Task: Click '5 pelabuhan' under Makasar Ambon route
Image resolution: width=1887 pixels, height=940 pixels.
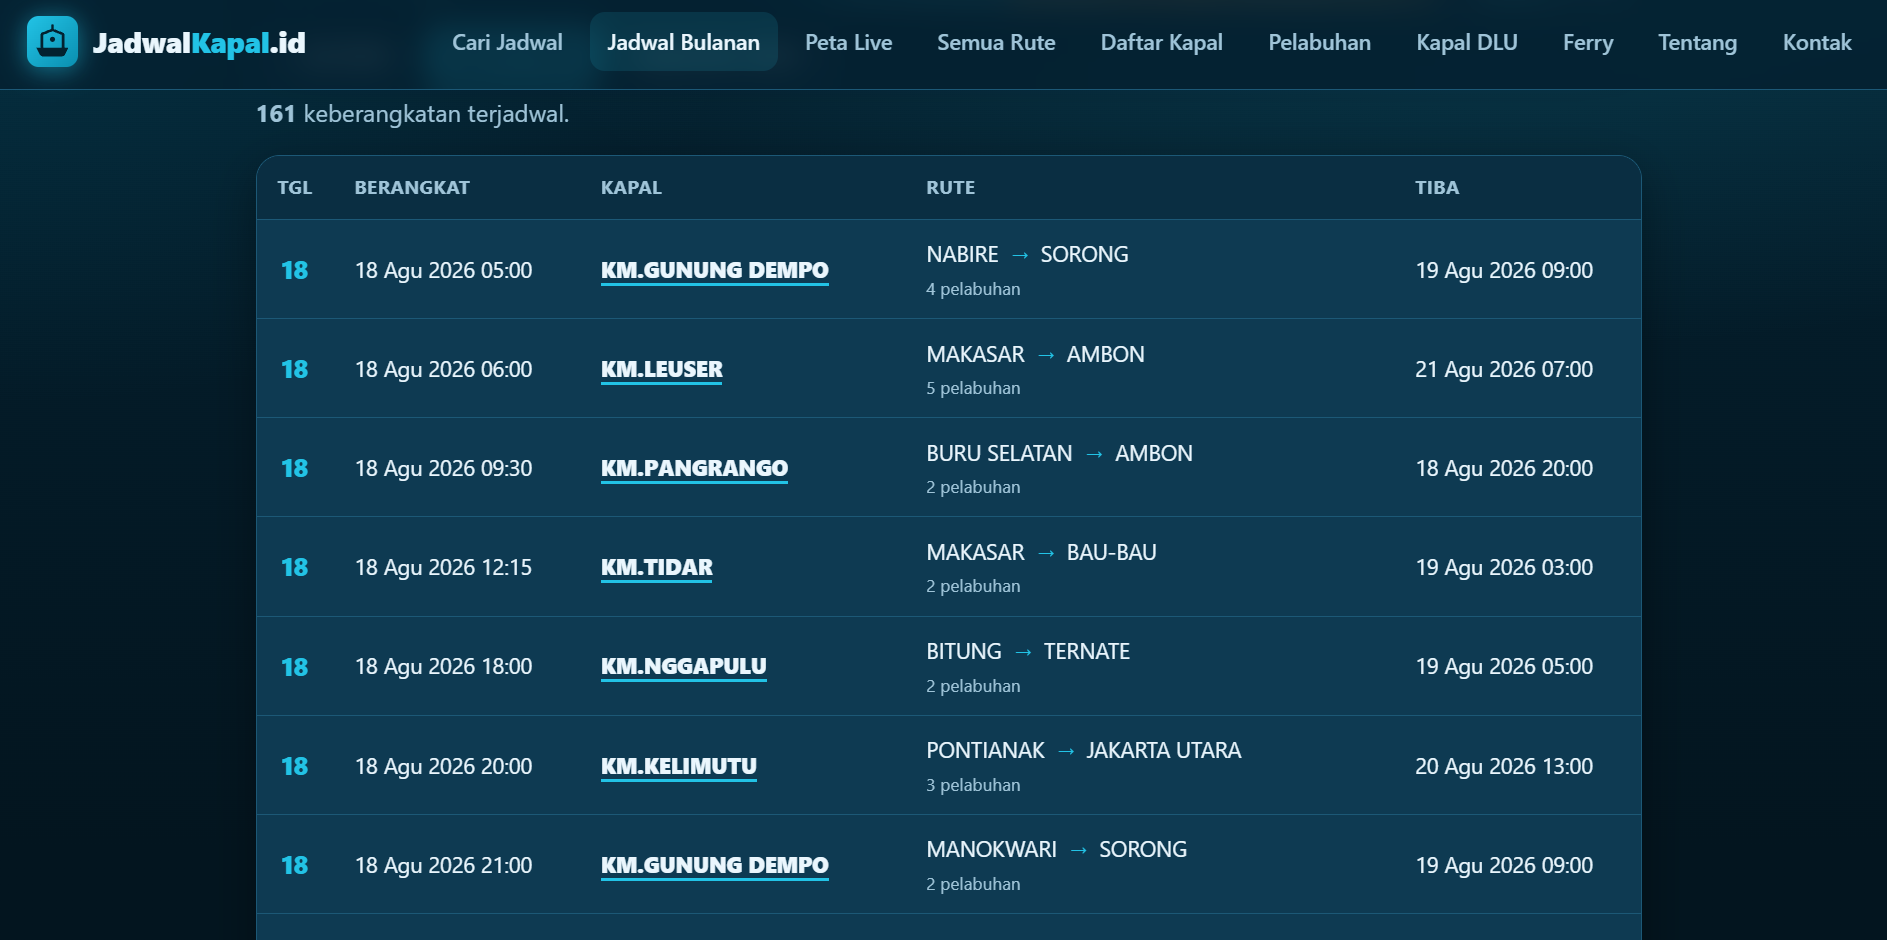Action: pos(973,388)
